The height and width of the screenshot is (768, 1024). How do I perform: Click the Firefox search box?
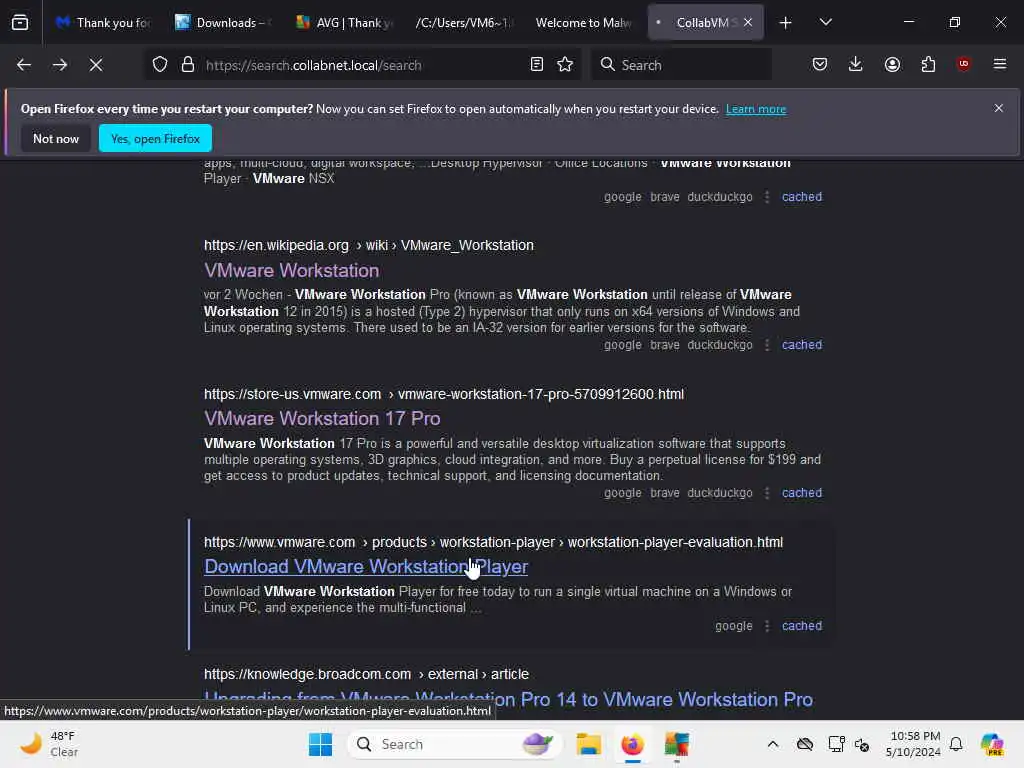(681, 65)
